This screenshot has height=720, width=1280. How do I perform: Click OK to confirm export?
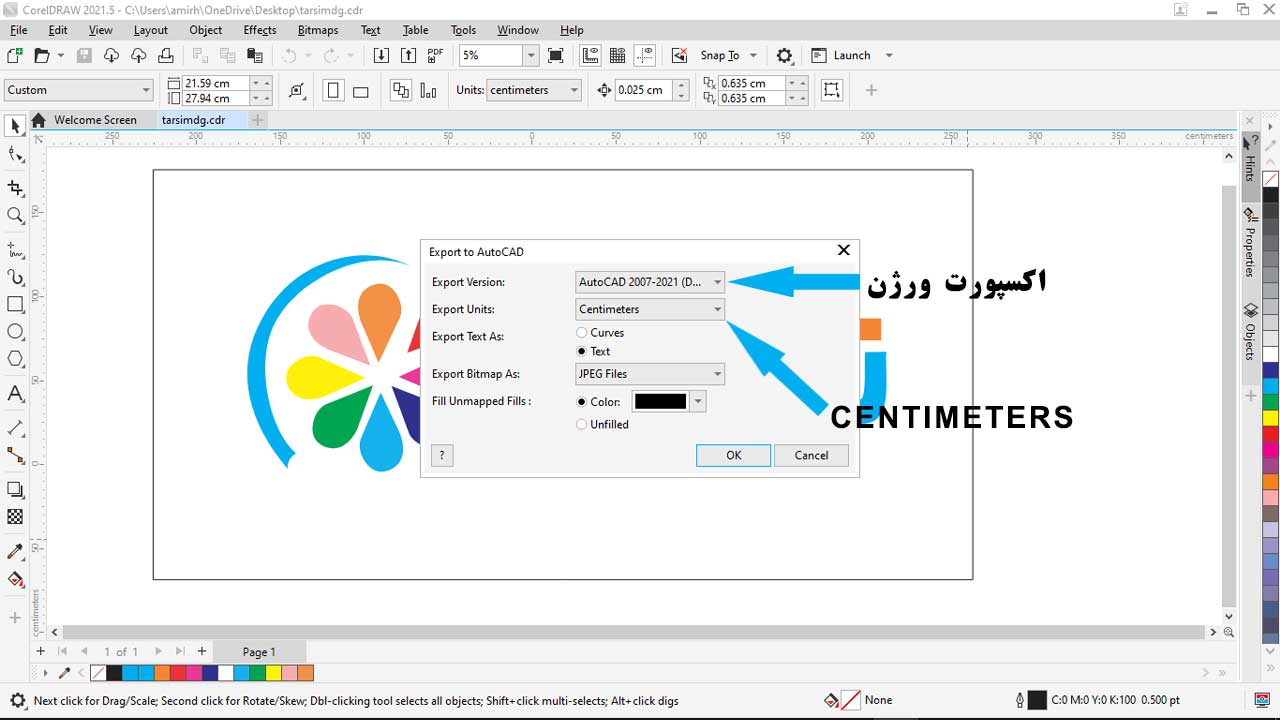(x=733, y=455)
